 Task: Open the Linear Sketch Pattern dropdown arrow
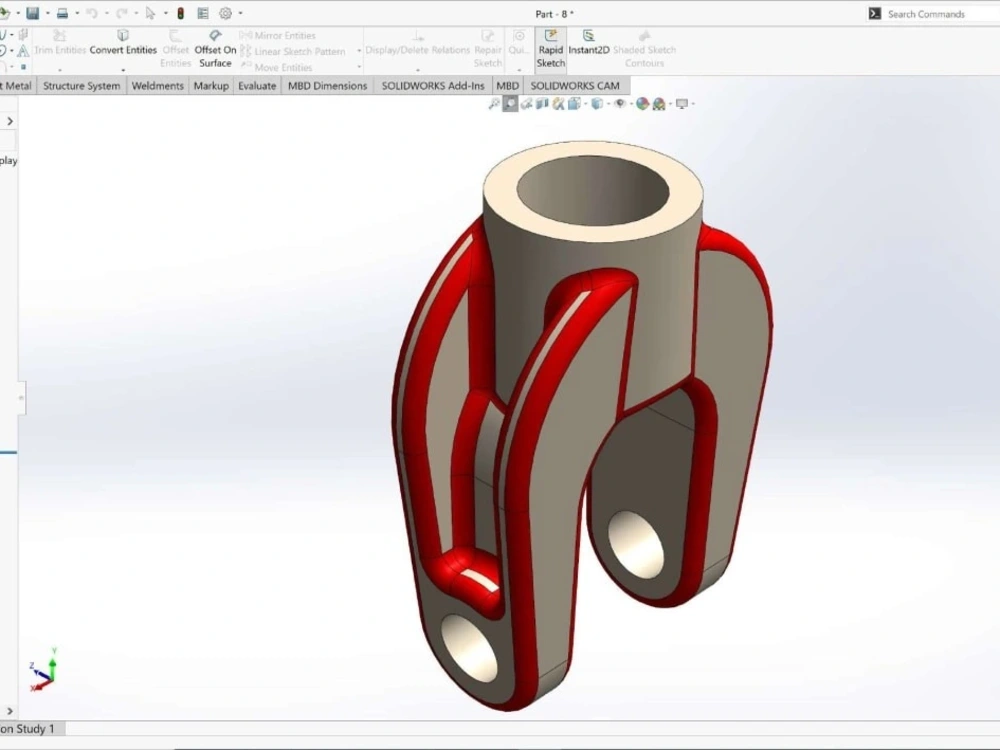359,51
